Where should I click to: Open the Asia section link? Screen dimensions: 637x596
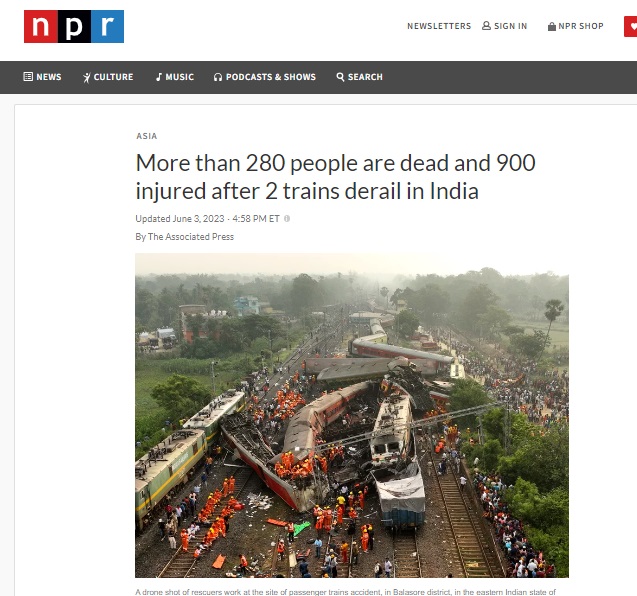(x=147, y=136)
